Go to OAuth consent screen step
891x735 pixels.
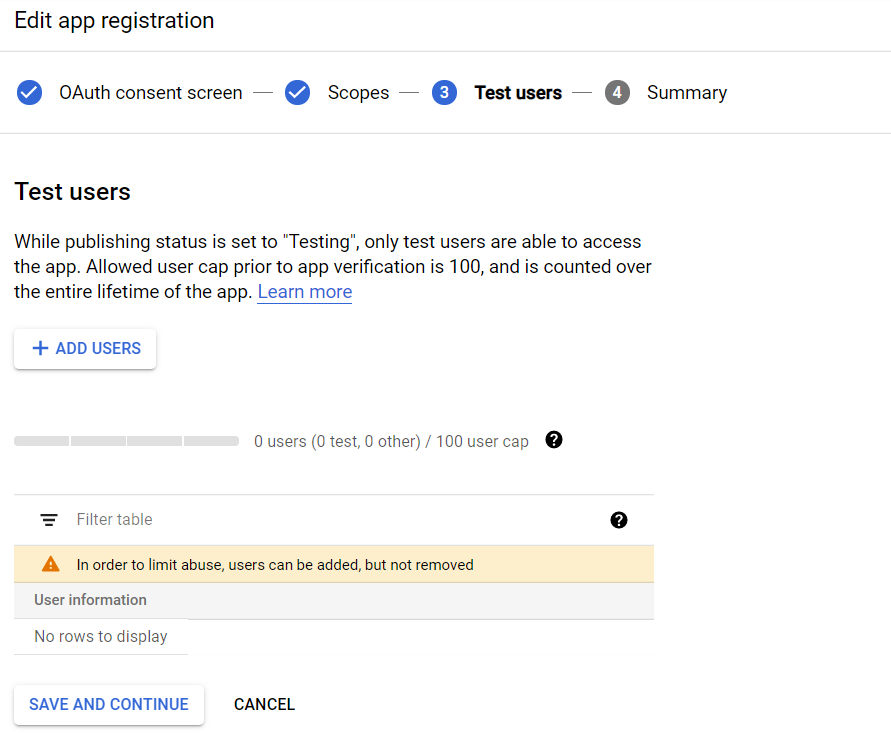[150, 93]
